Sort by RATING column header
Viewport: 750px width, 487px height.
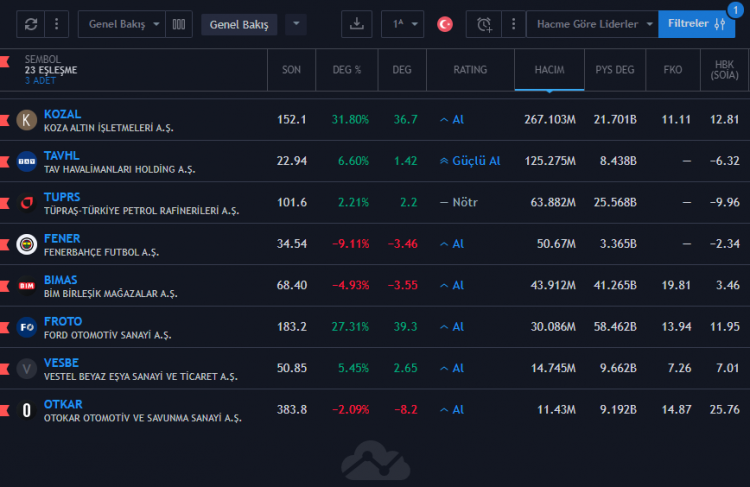pyautogui.click(x=470, y=70)
